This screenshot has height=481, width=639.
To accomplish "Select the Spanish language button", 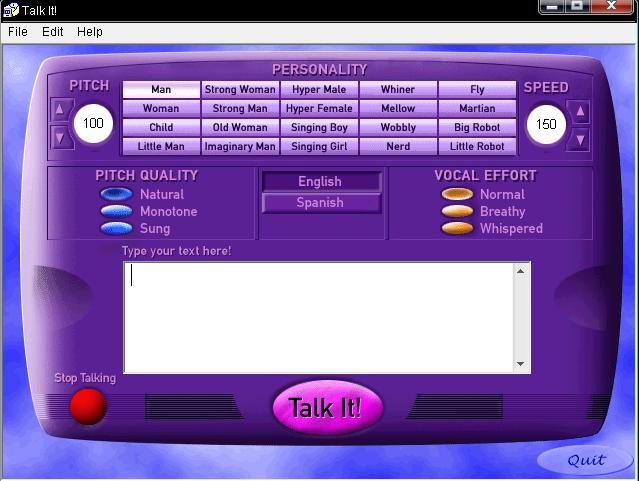I will [x=320, y=203].
